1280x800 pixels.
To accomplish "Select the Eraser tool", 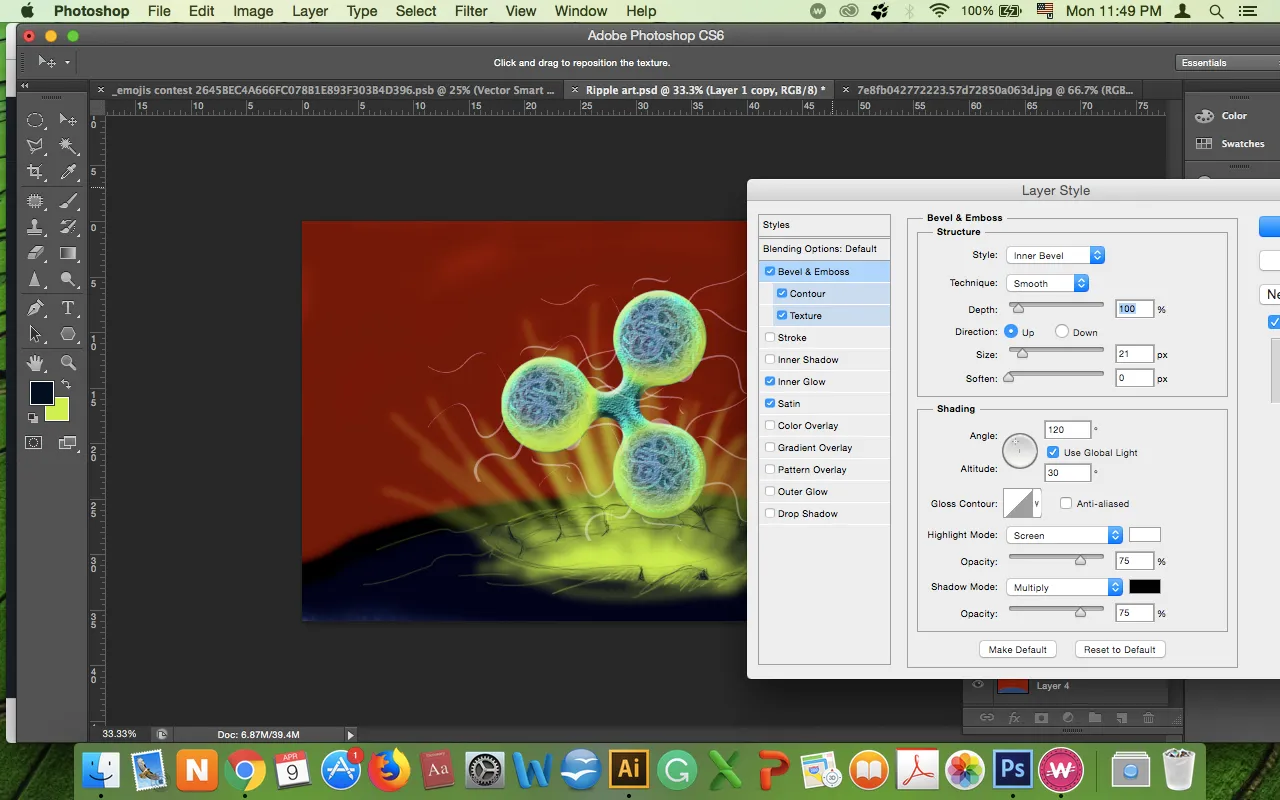I will coord(35,254).
